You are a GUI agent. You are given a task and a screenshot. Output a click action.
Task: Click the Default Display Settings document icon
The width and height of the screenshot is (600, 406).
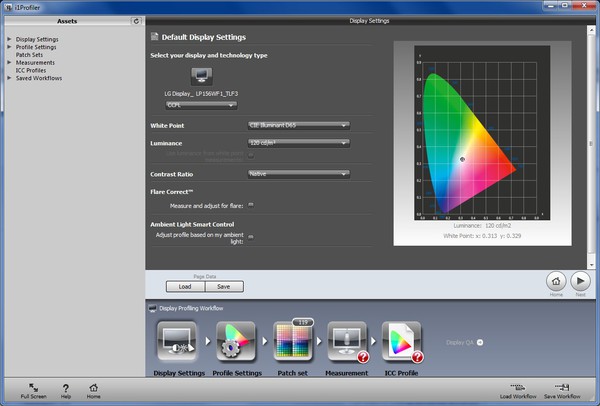154,37
